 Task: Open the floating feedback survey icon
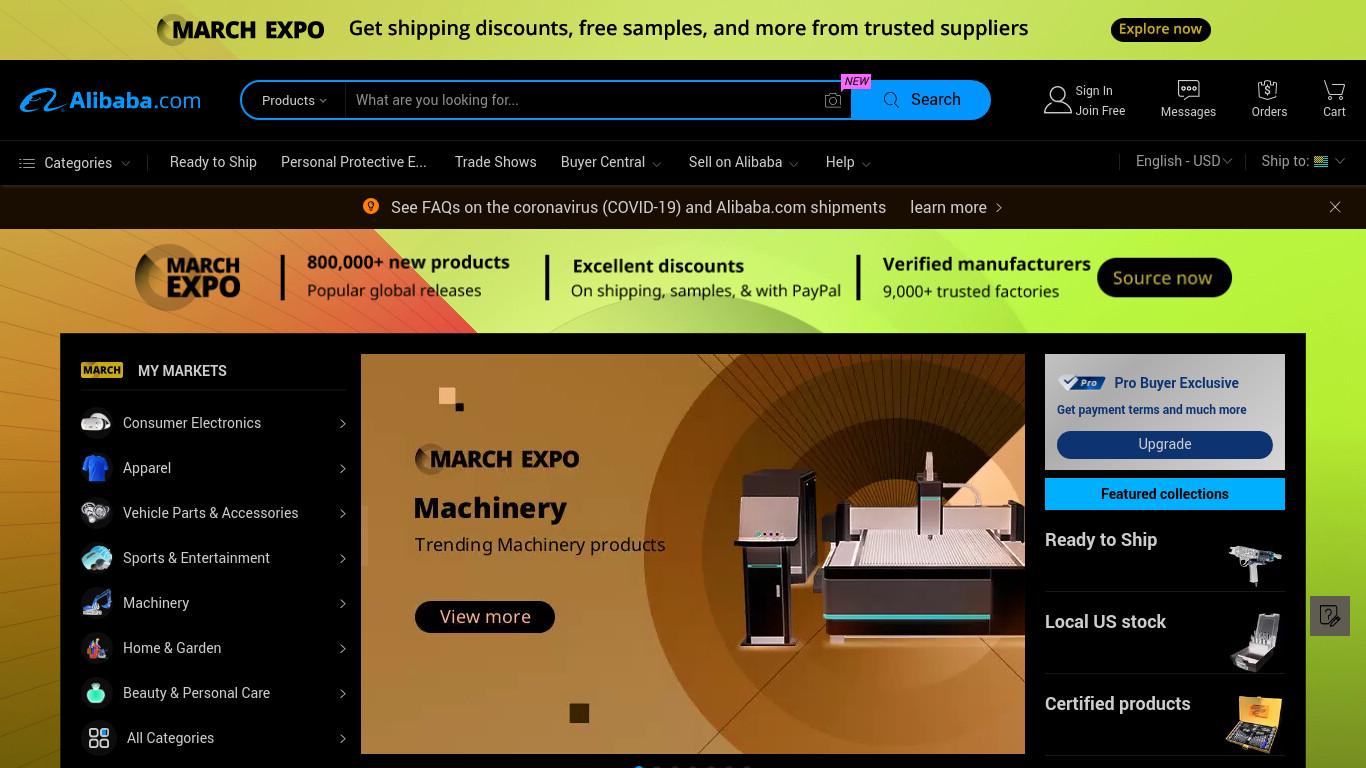pyautogui.click(x=1330, y=616)
